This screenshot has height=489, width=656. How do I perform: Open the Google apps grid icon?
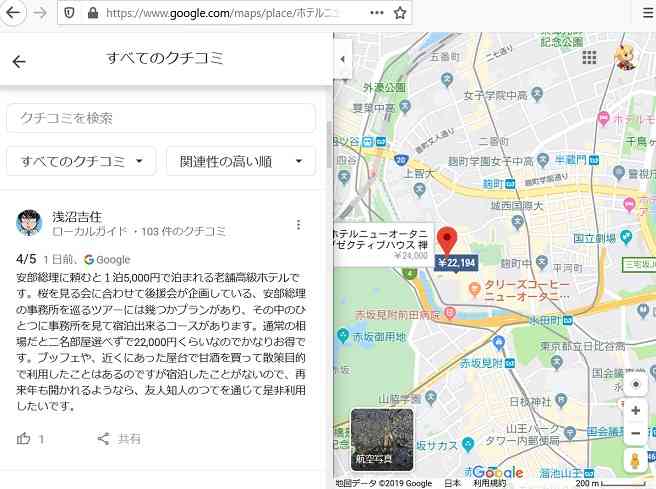tap(589, 57)
